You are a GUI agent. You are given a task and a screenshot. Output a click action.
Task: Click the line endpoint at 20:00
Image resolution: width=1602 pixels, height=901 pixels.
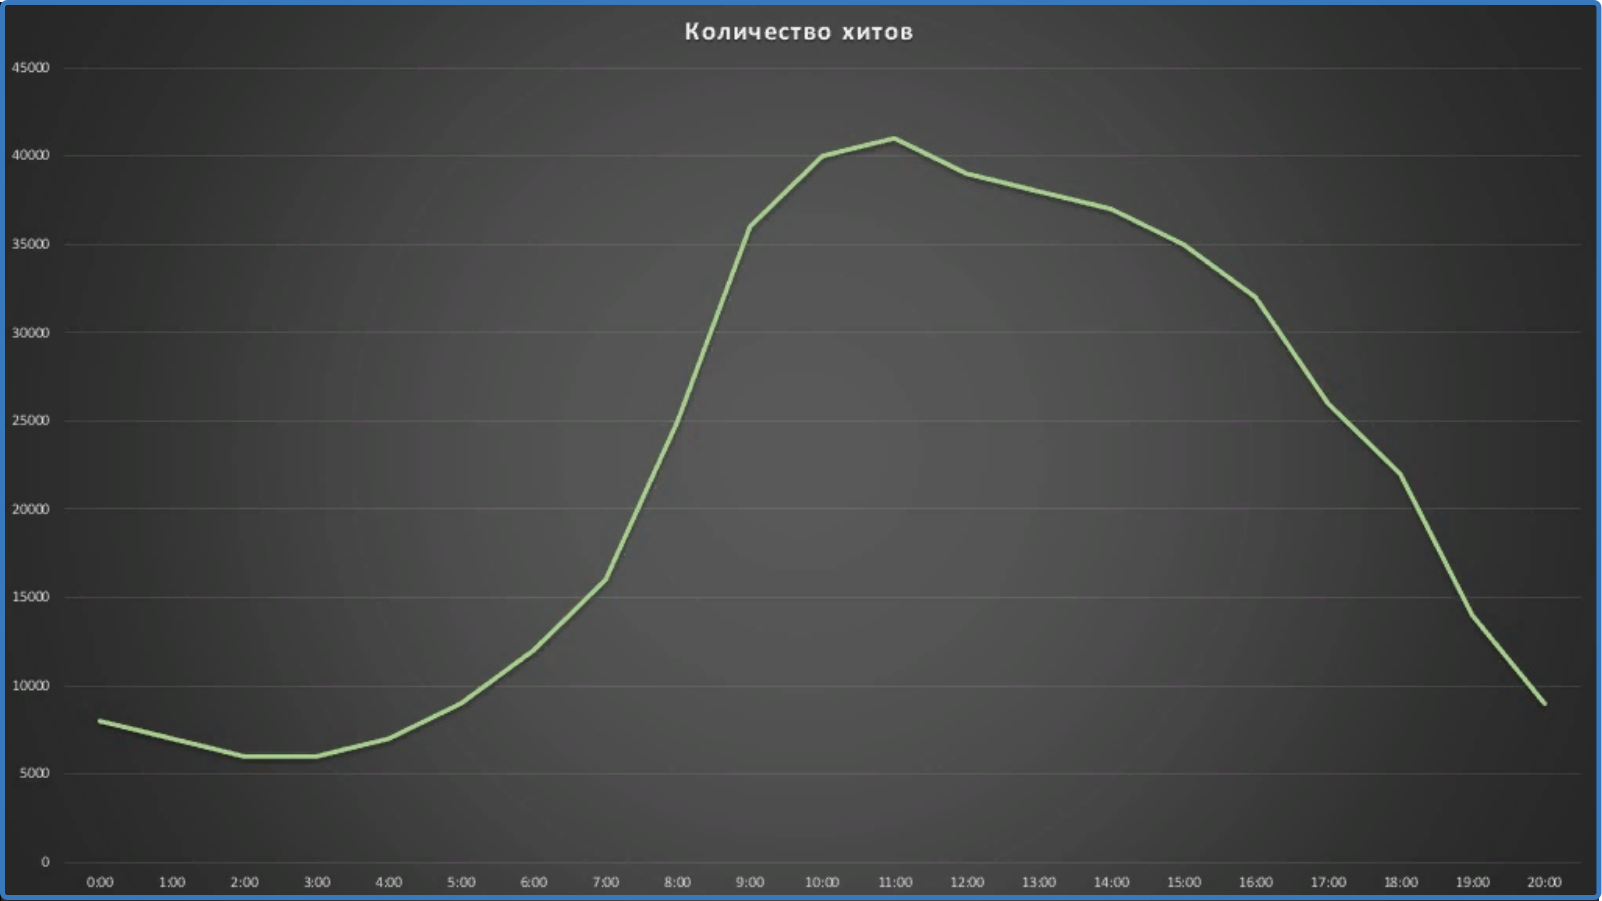[1544, 703]
